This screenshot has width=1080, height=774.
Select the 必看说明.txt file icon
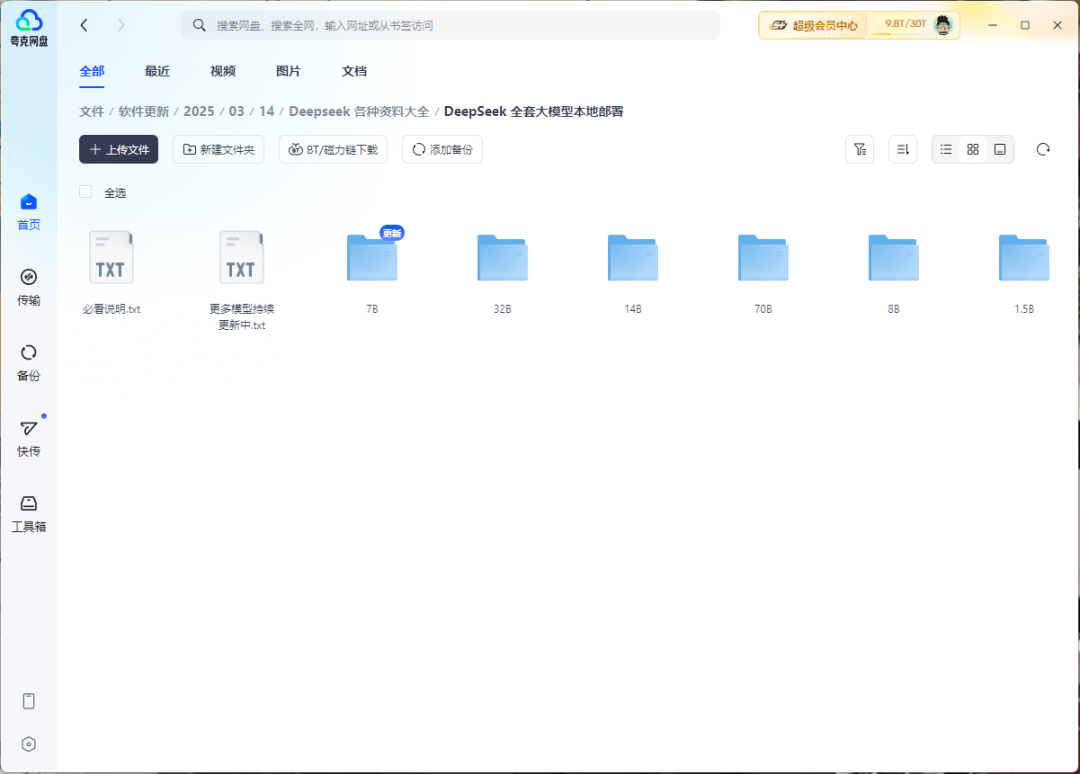click(111, 258)
